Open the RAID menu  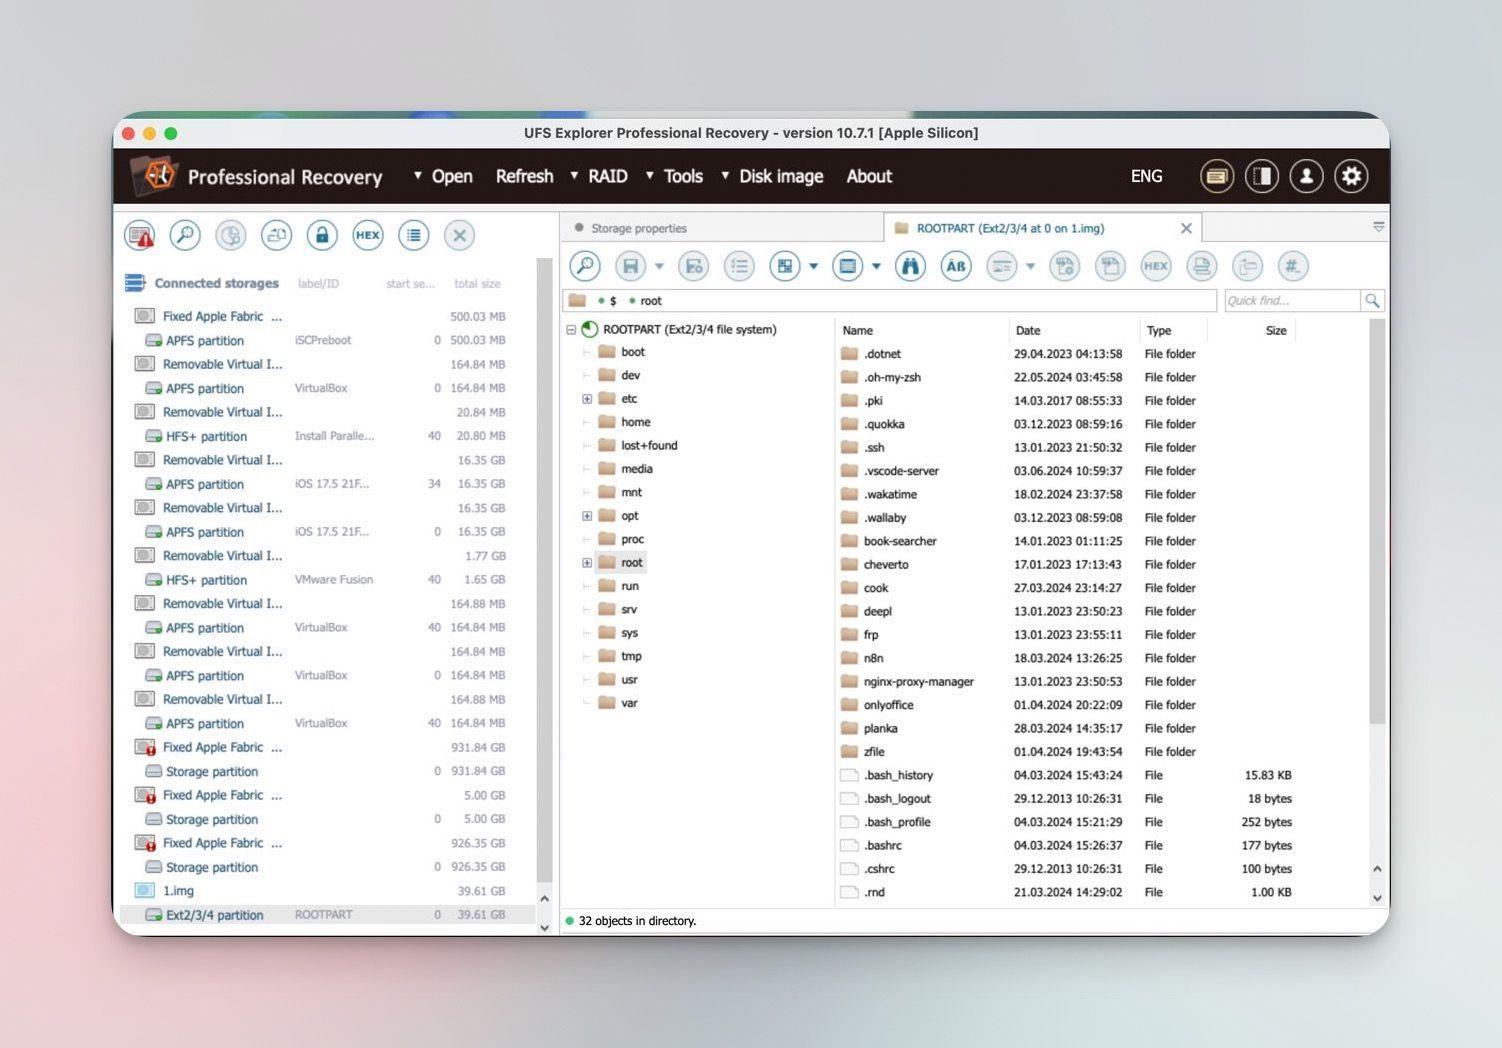point(599,176)
